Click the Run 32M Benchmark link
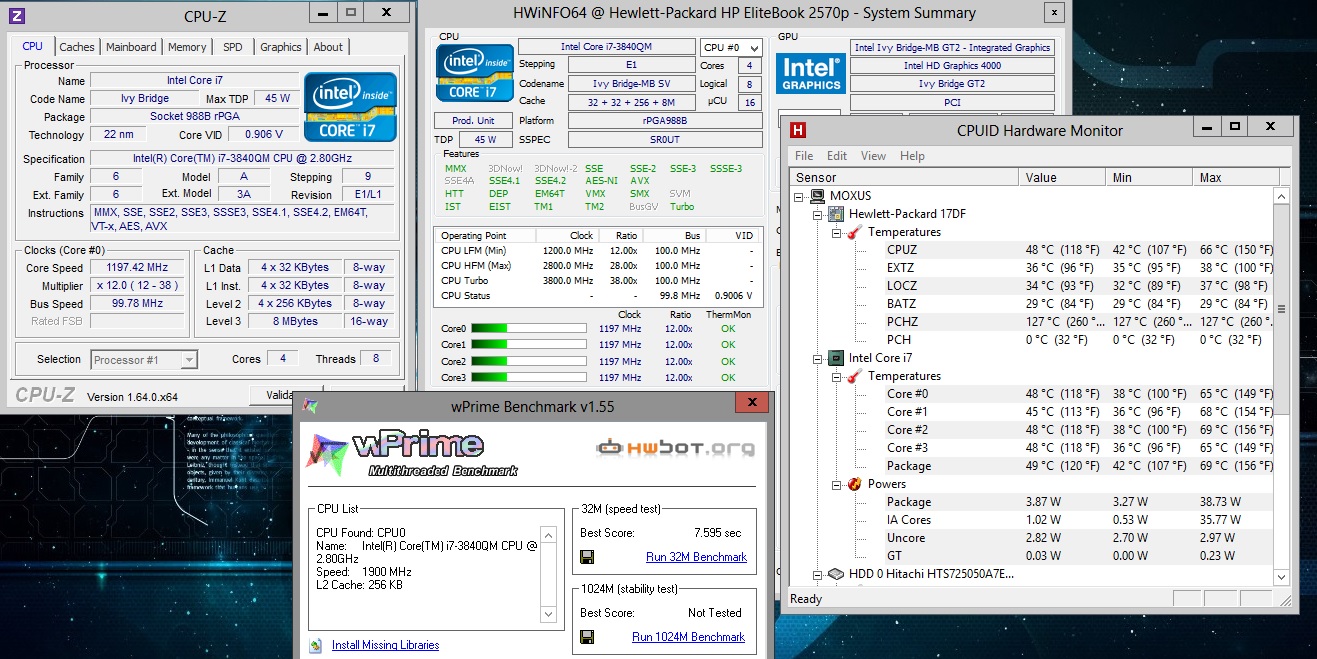The image size is (1317, 659). coord(696,557)
